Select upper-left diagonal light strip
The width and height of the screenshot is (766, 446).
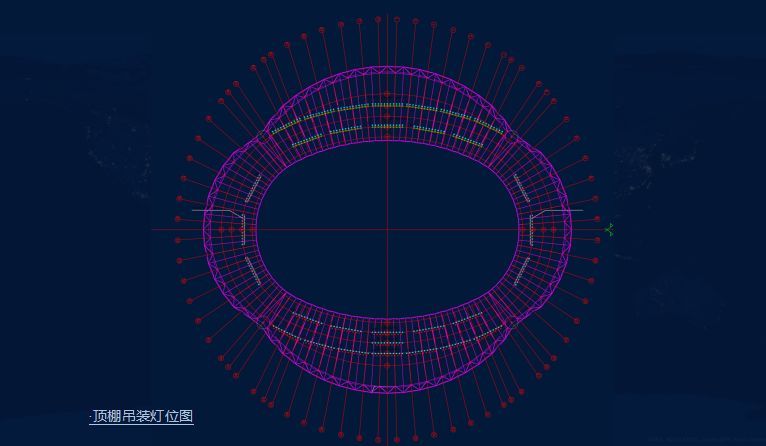[x=254, y=188]
